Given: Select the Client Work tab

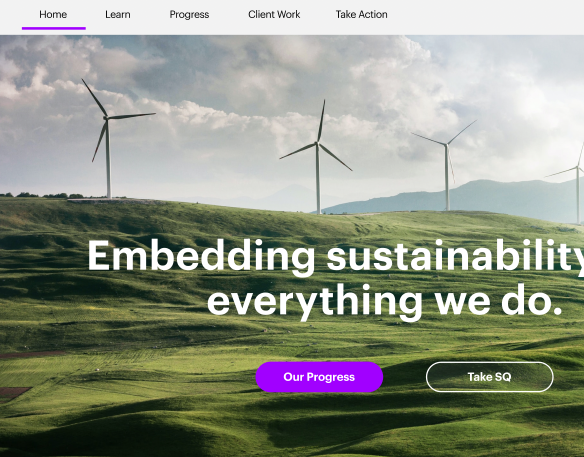Looking at the screenshot, I should (274, 15).
